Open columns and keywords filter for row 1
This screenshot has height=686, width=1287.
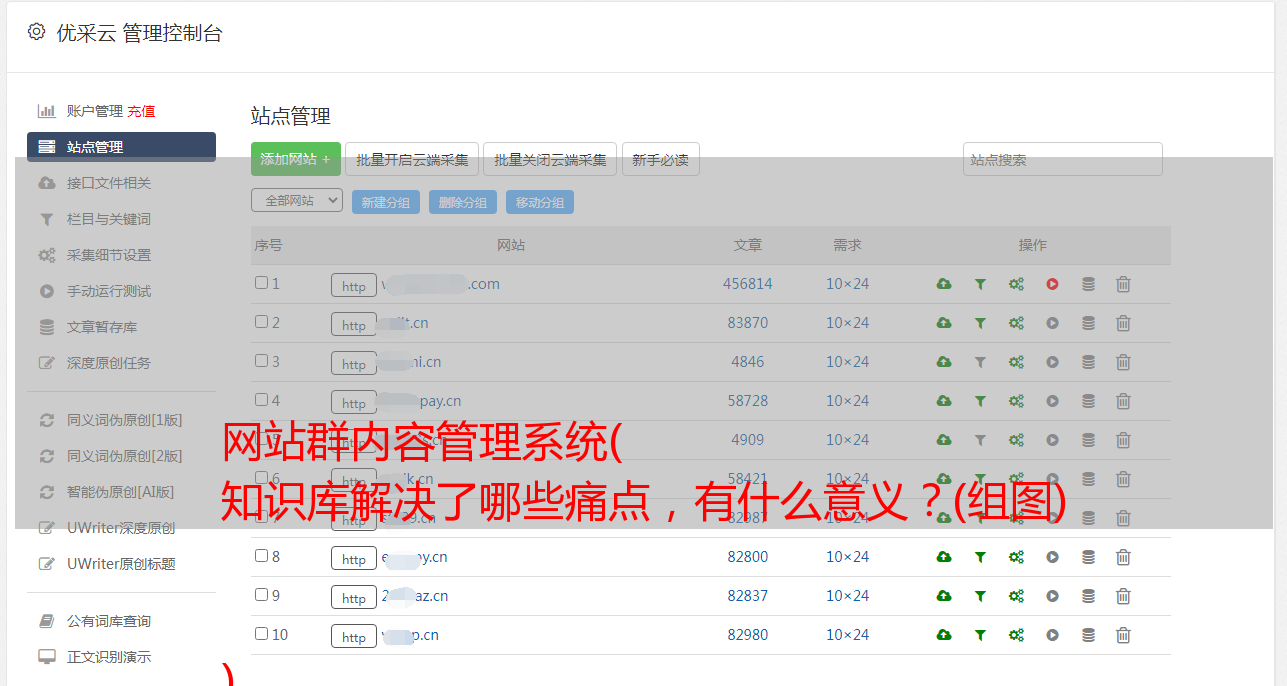click(x=980, y=284)
